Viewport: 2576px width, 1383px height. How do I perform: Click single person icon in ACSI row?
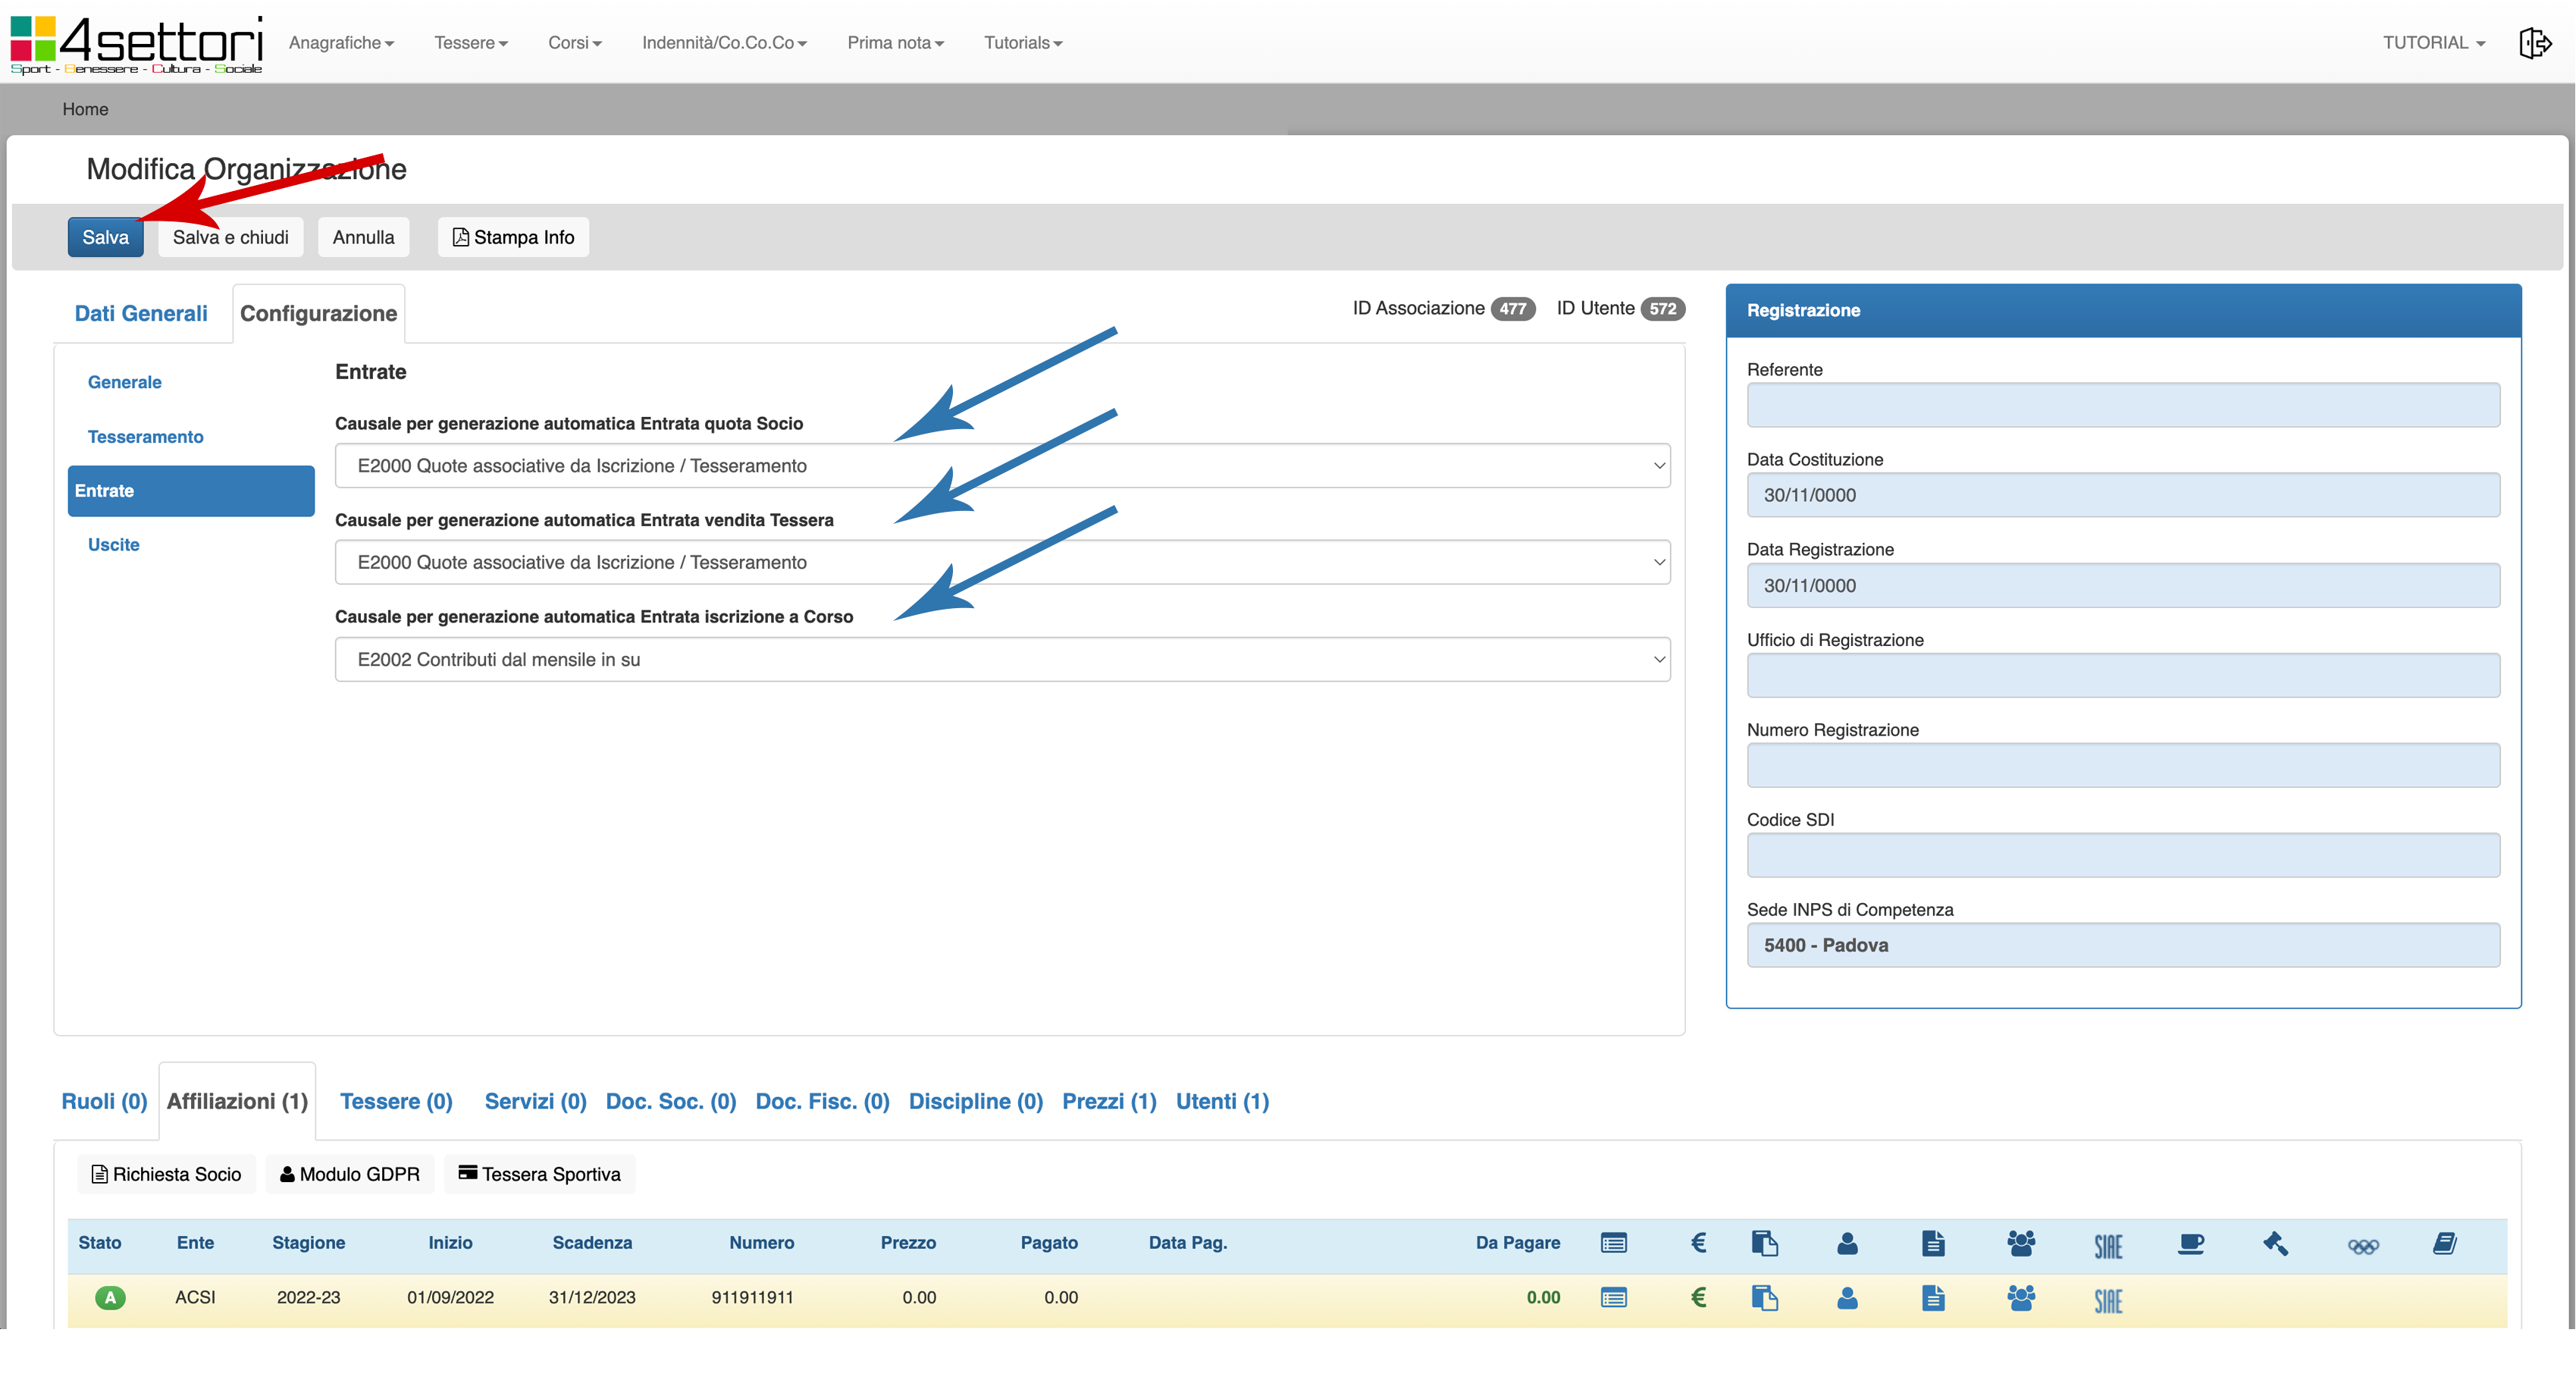(x=1847, y=1297)
